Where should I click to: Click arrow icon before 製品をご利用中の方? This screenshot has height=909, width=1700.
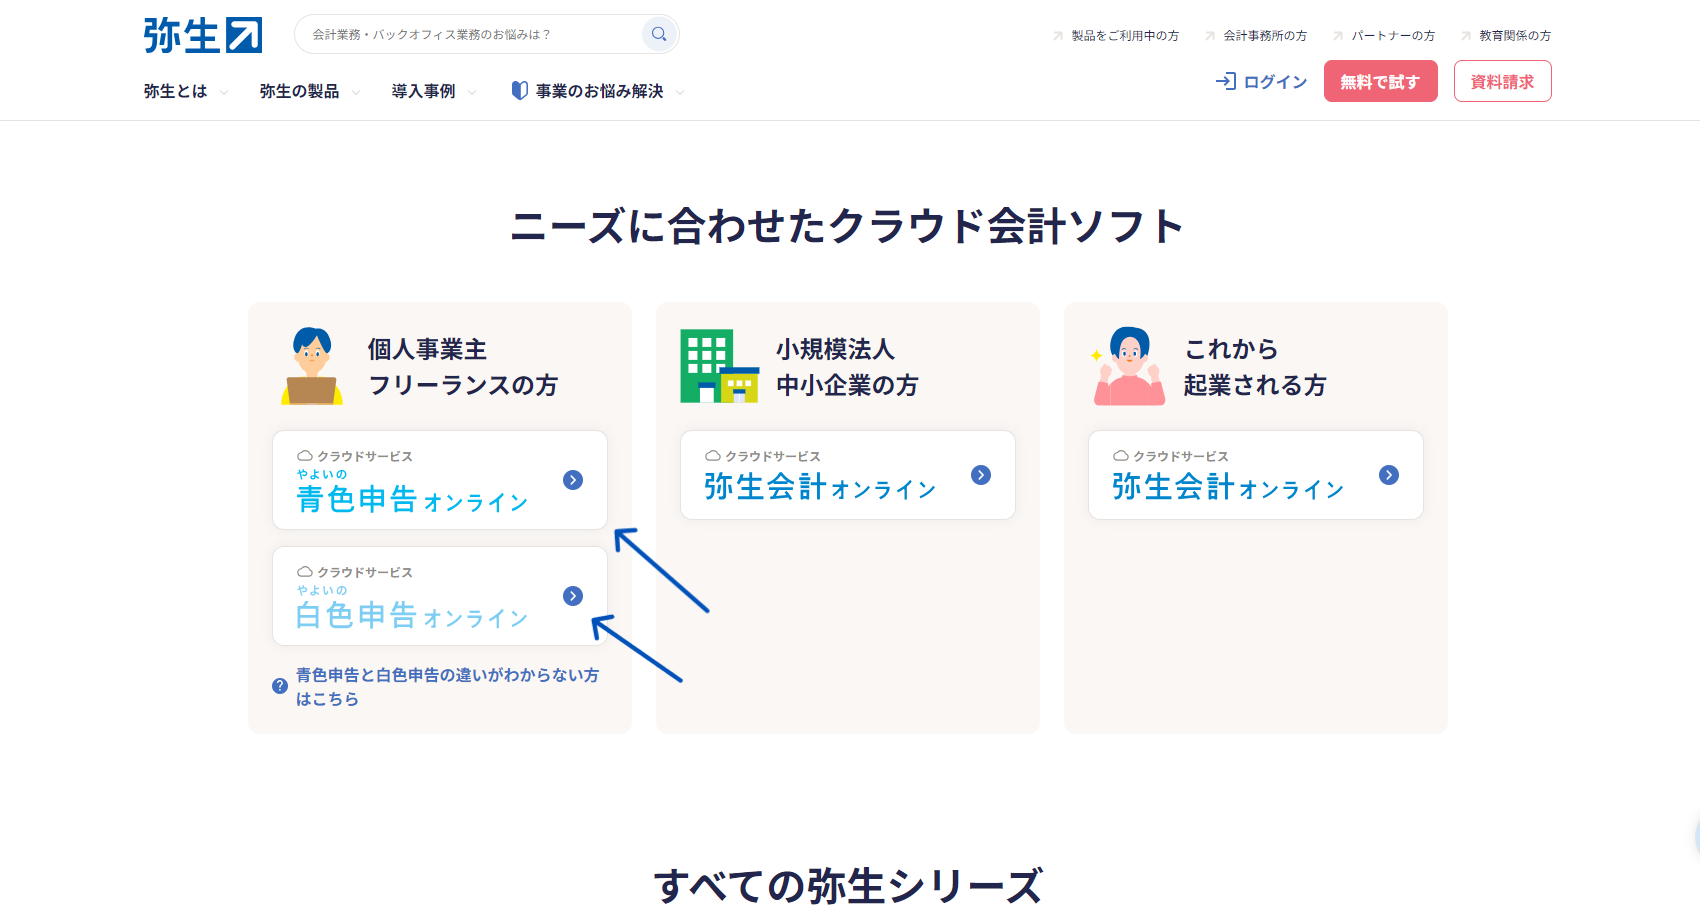pyautogui.click(x=1058, y=35)
